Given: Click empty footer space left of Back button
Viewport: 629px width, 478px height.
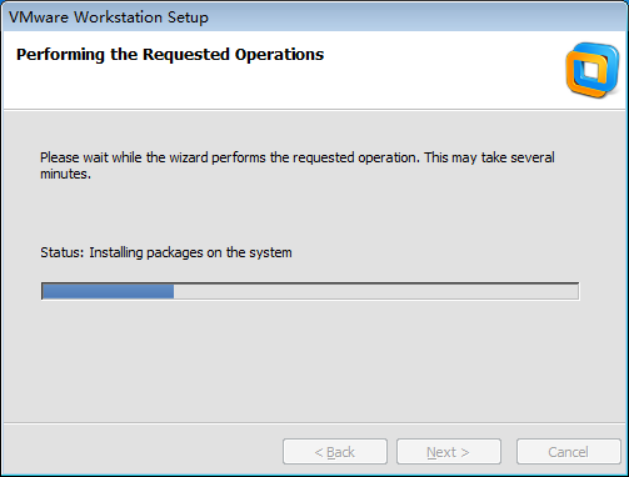Looking at the screenshot, I should click(142, 452).
